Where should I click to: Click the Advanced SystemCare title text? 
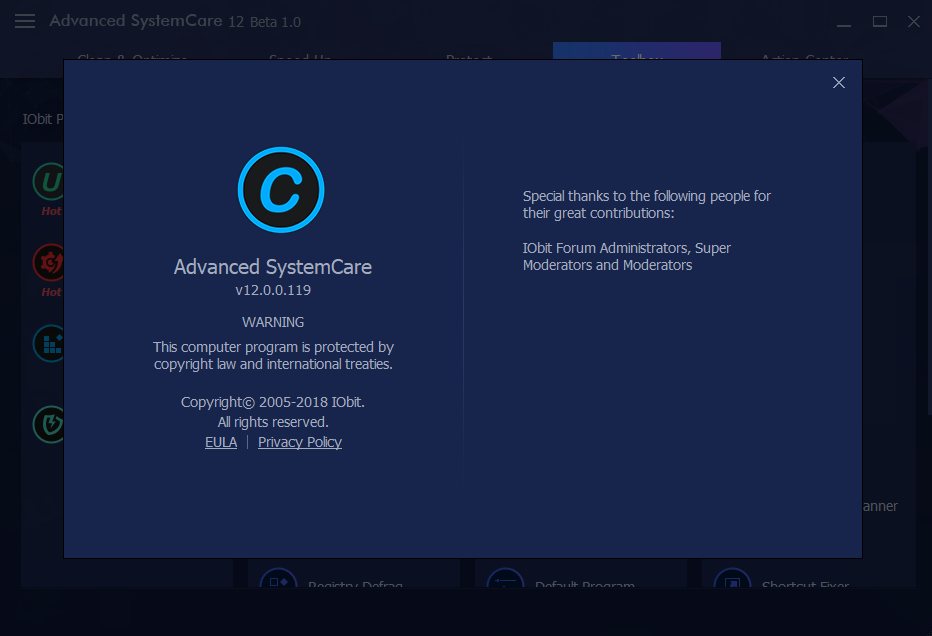tap(273, 267)
